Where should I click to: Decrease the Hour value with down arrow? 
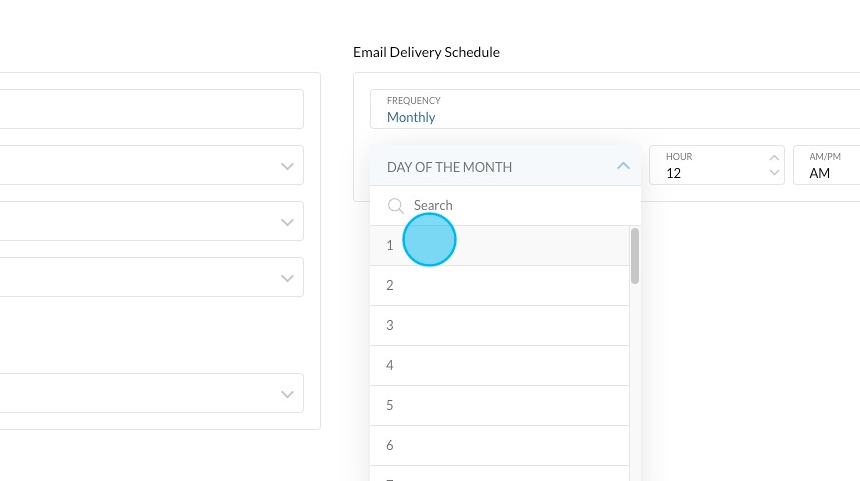click(x=774, y=173)
